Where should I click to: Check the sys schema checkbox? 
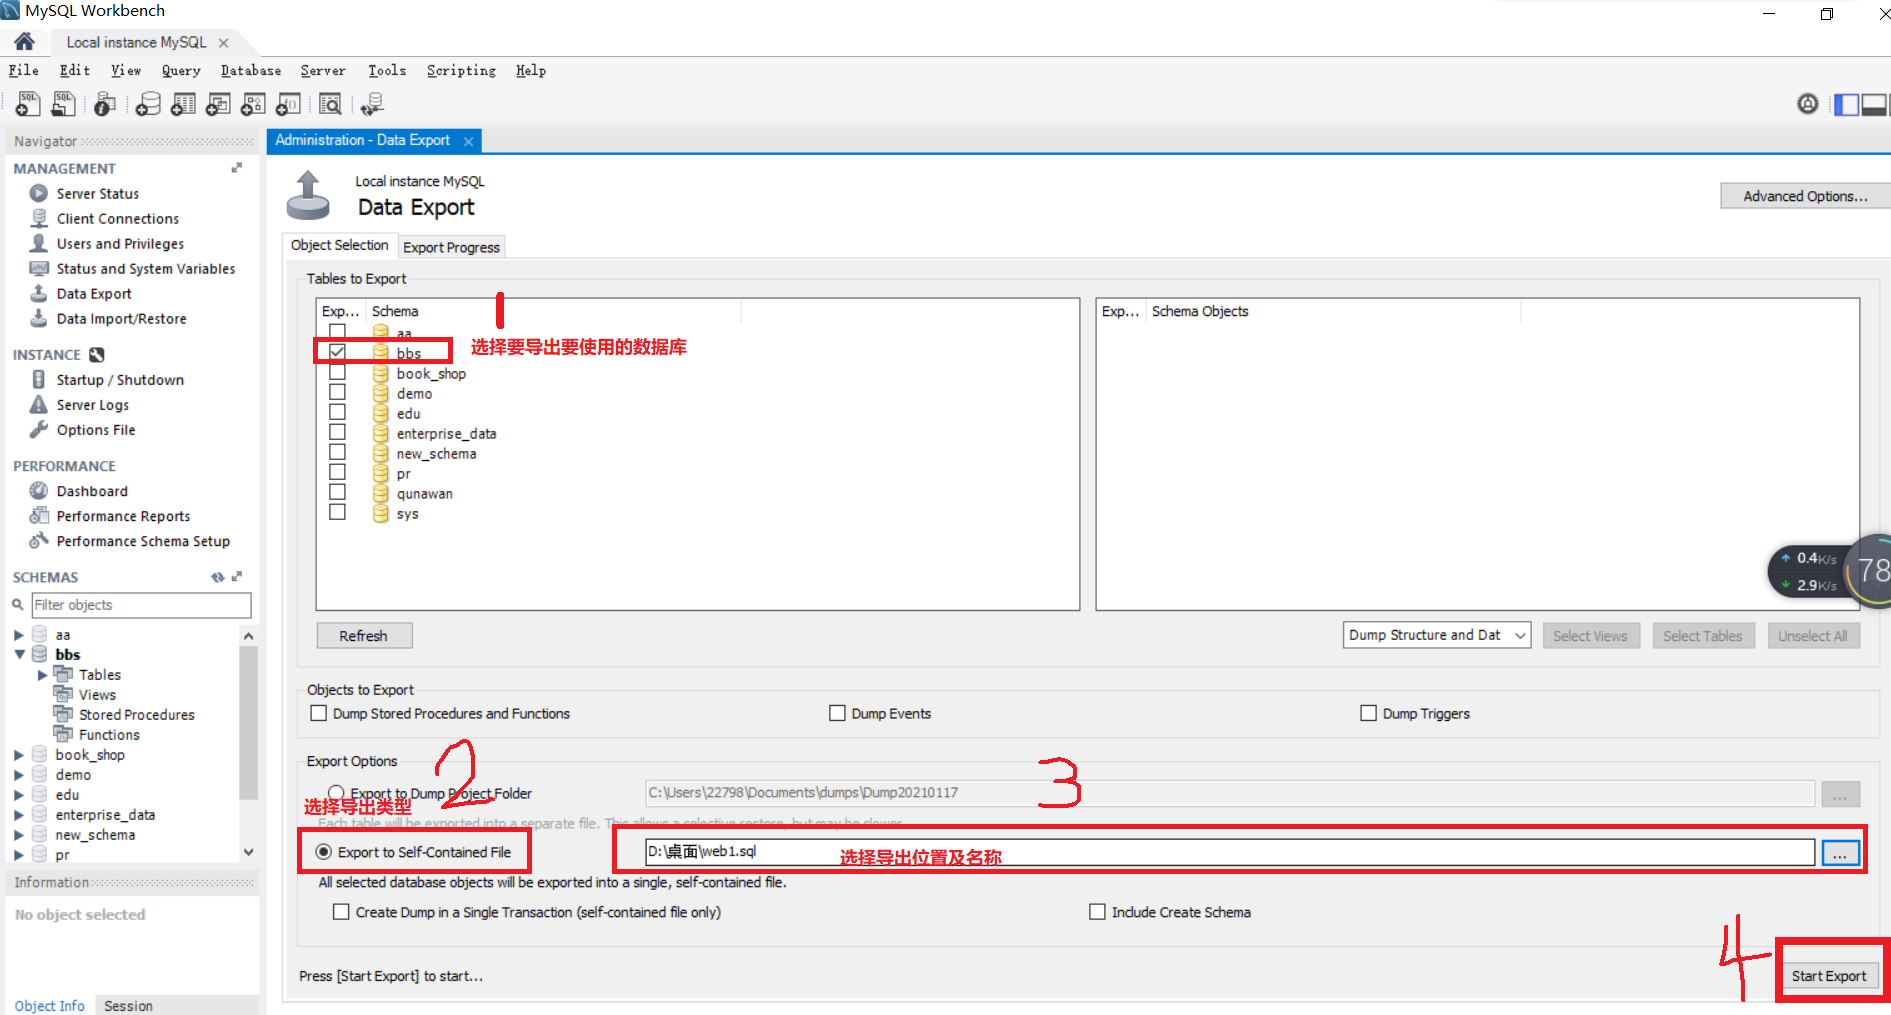(337, 512)
